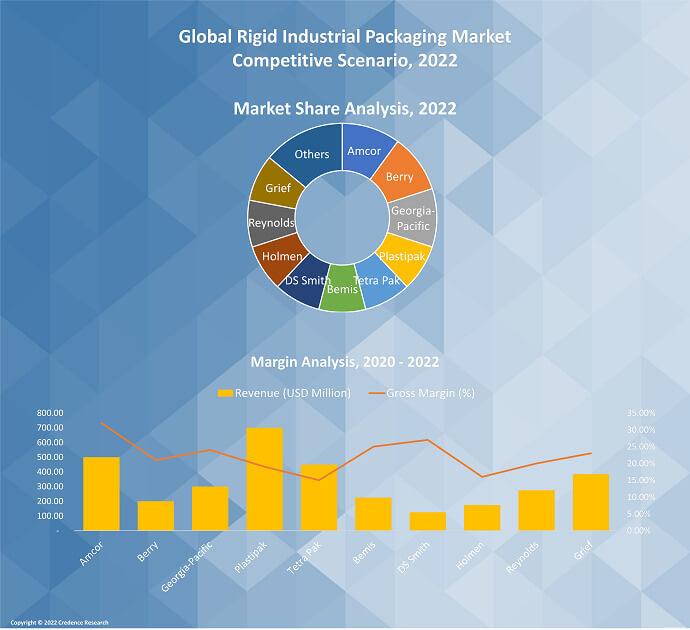Select the tallest bar for Plastipak
Screen dimensions: 690x630
click(x=264, y=479)
